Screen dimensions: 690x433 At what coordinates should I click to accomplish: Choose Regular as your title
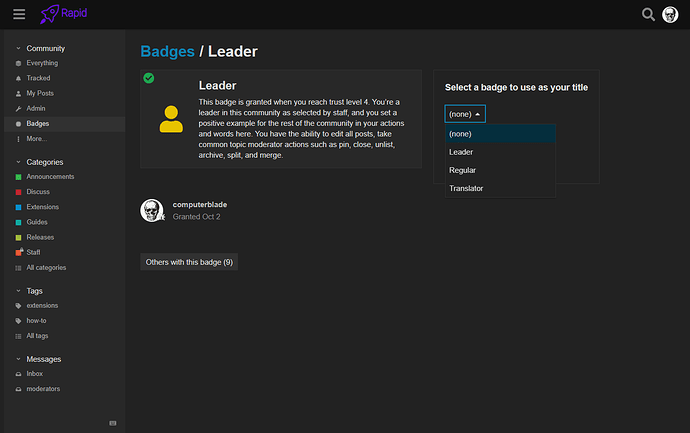500,170
